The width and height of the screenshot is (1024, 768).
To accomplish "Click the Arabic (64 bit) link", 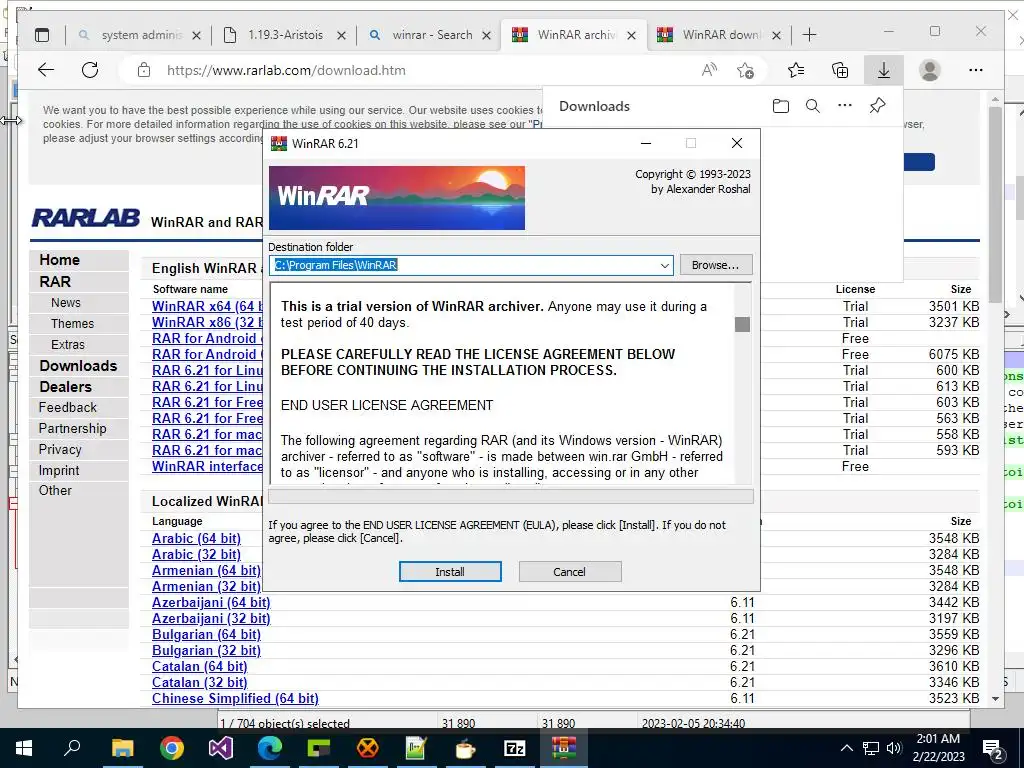I will coord(196,538).
